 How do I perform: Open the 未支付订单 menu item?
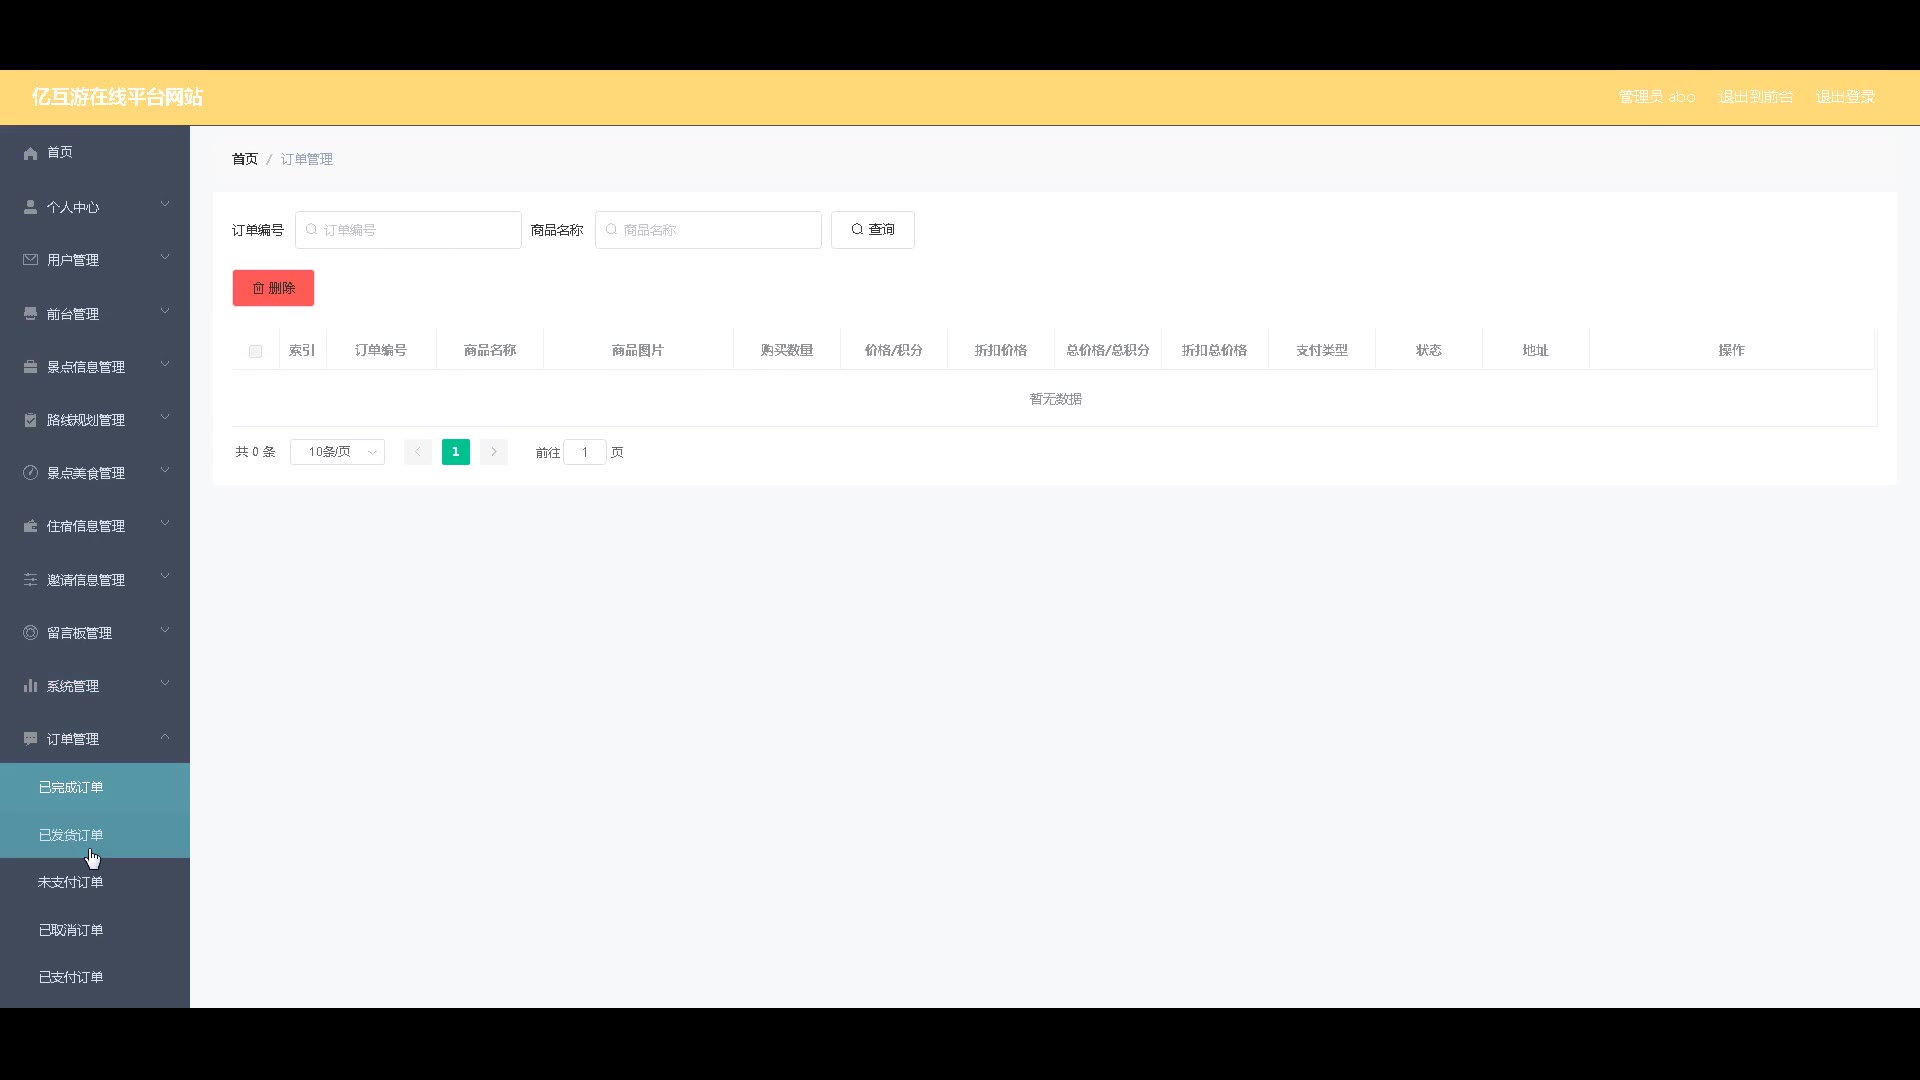[71, 882]
